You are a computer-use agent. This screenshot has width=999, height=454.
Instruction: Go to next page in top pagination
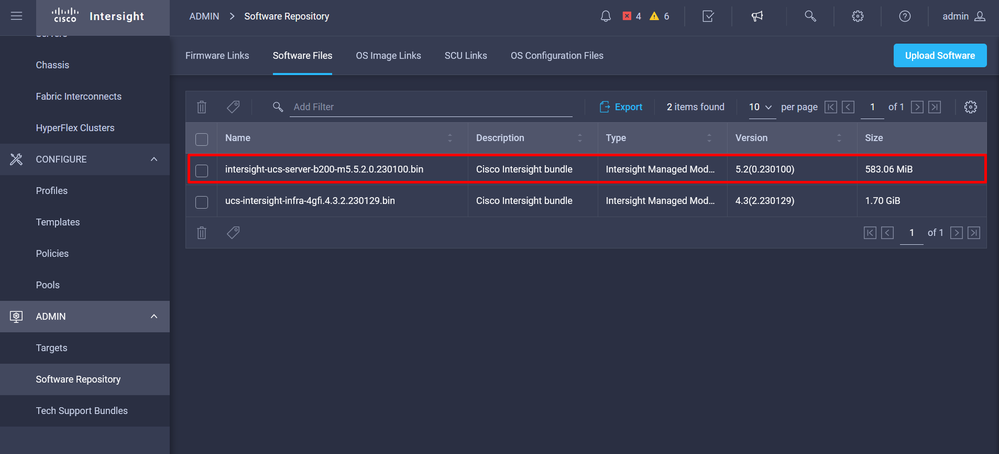(917, 107)
